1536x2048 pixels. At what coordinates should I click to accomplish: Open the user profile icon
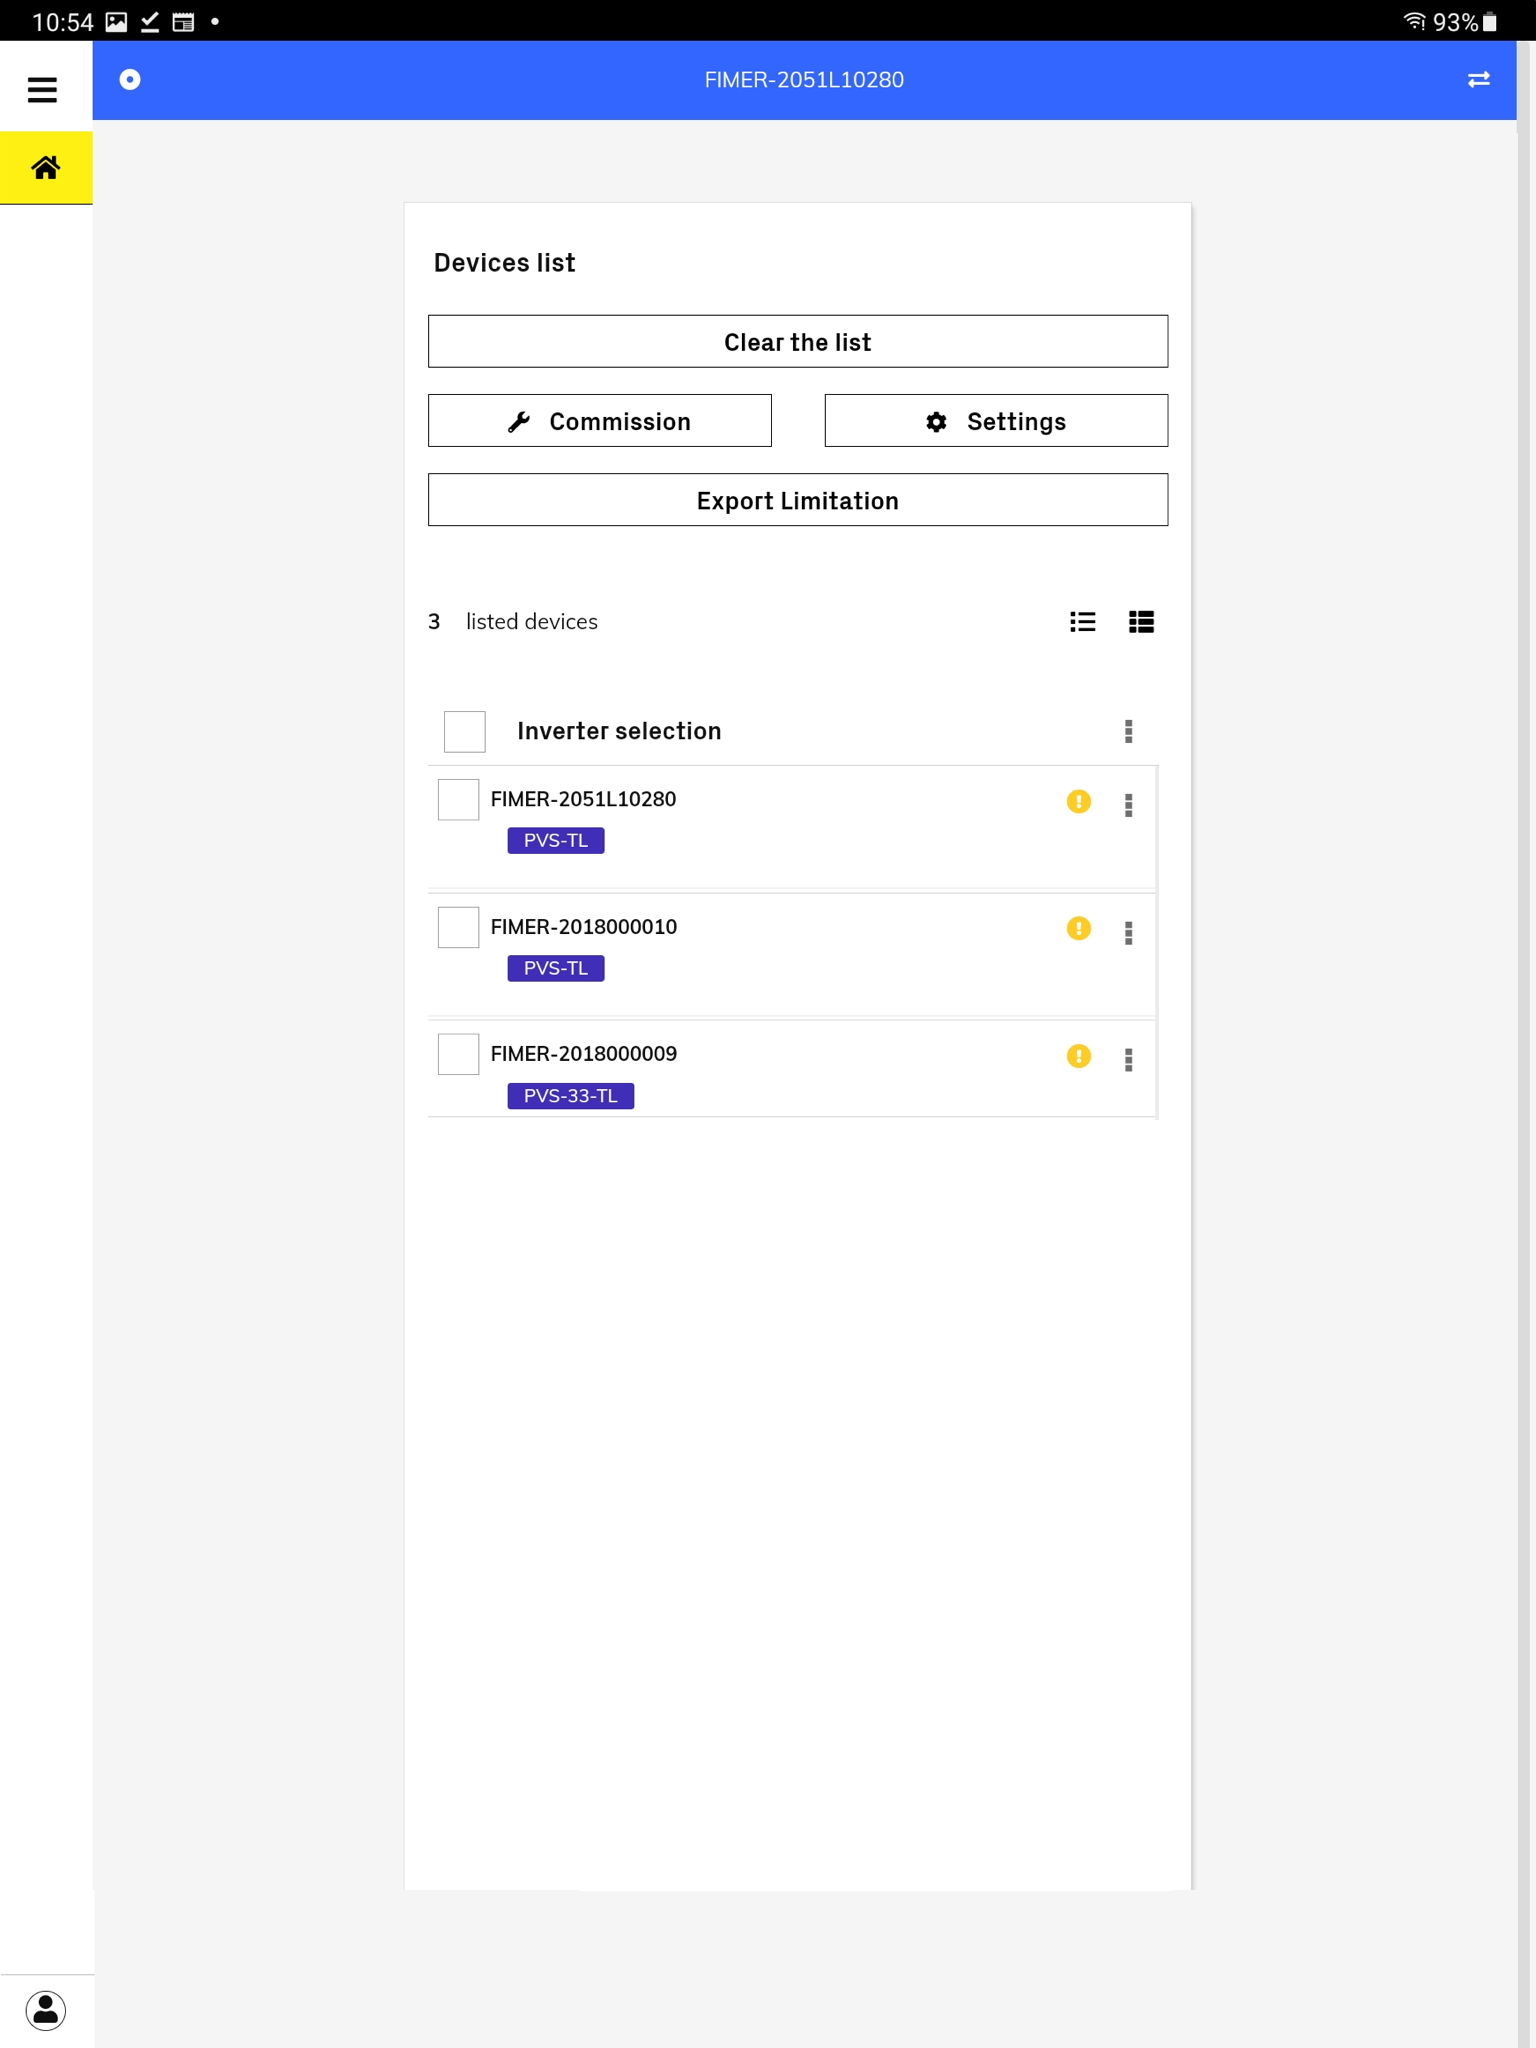click(46, 2010)
